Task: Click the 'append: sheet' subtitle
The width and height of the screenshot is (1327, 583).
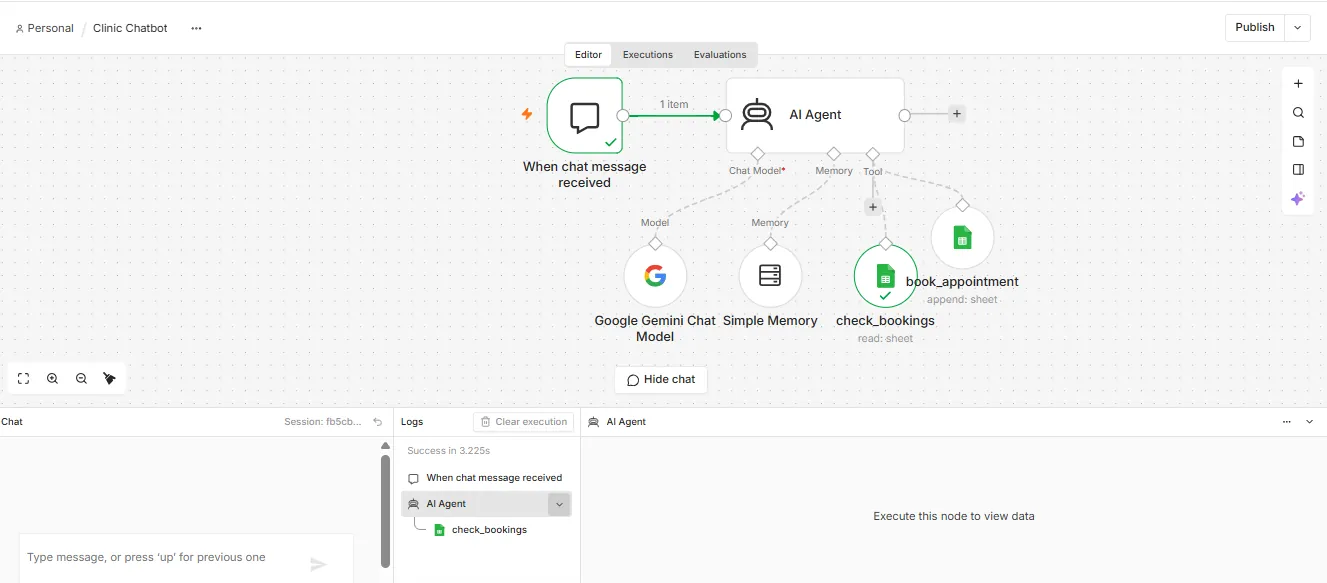Action: point(962,299)
